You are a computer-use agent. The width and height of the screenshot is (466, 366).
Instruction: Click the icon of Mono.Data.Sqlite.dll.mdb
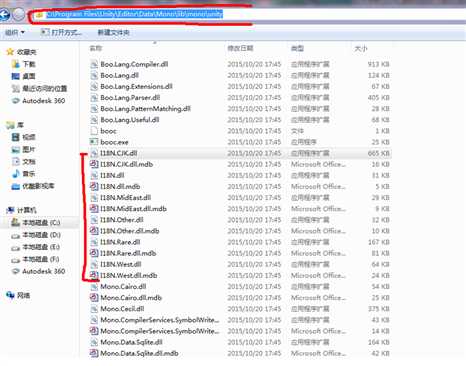pos(94,353)
